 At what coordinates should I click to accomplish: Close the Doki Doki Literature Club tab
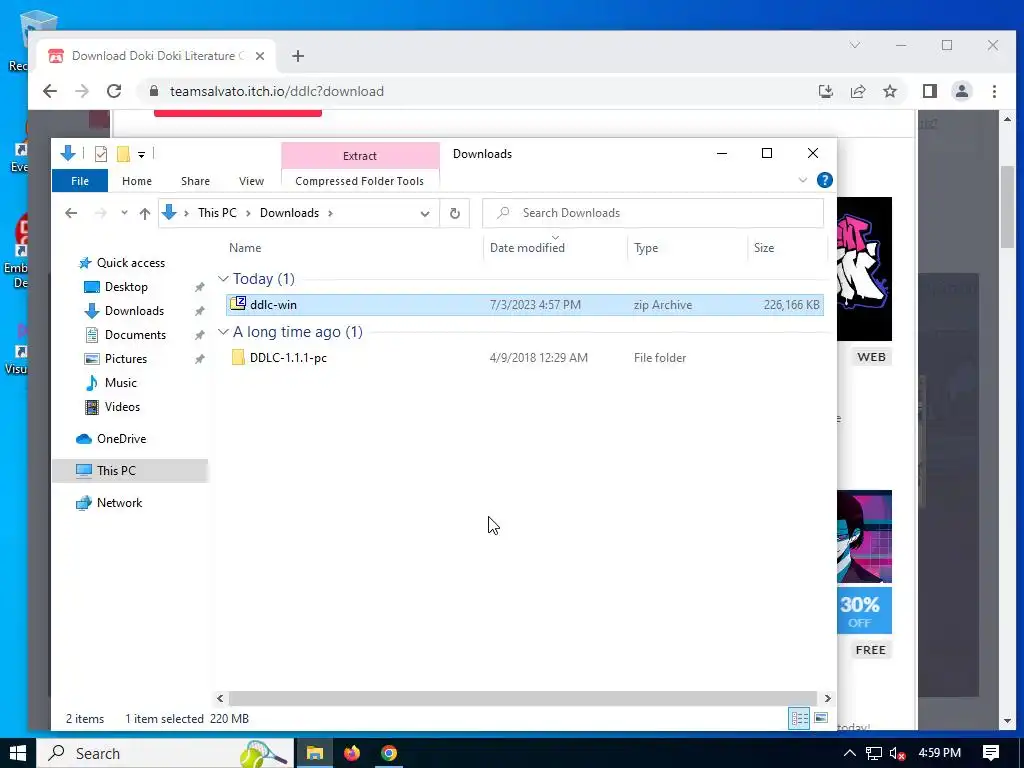click(260, 56)
